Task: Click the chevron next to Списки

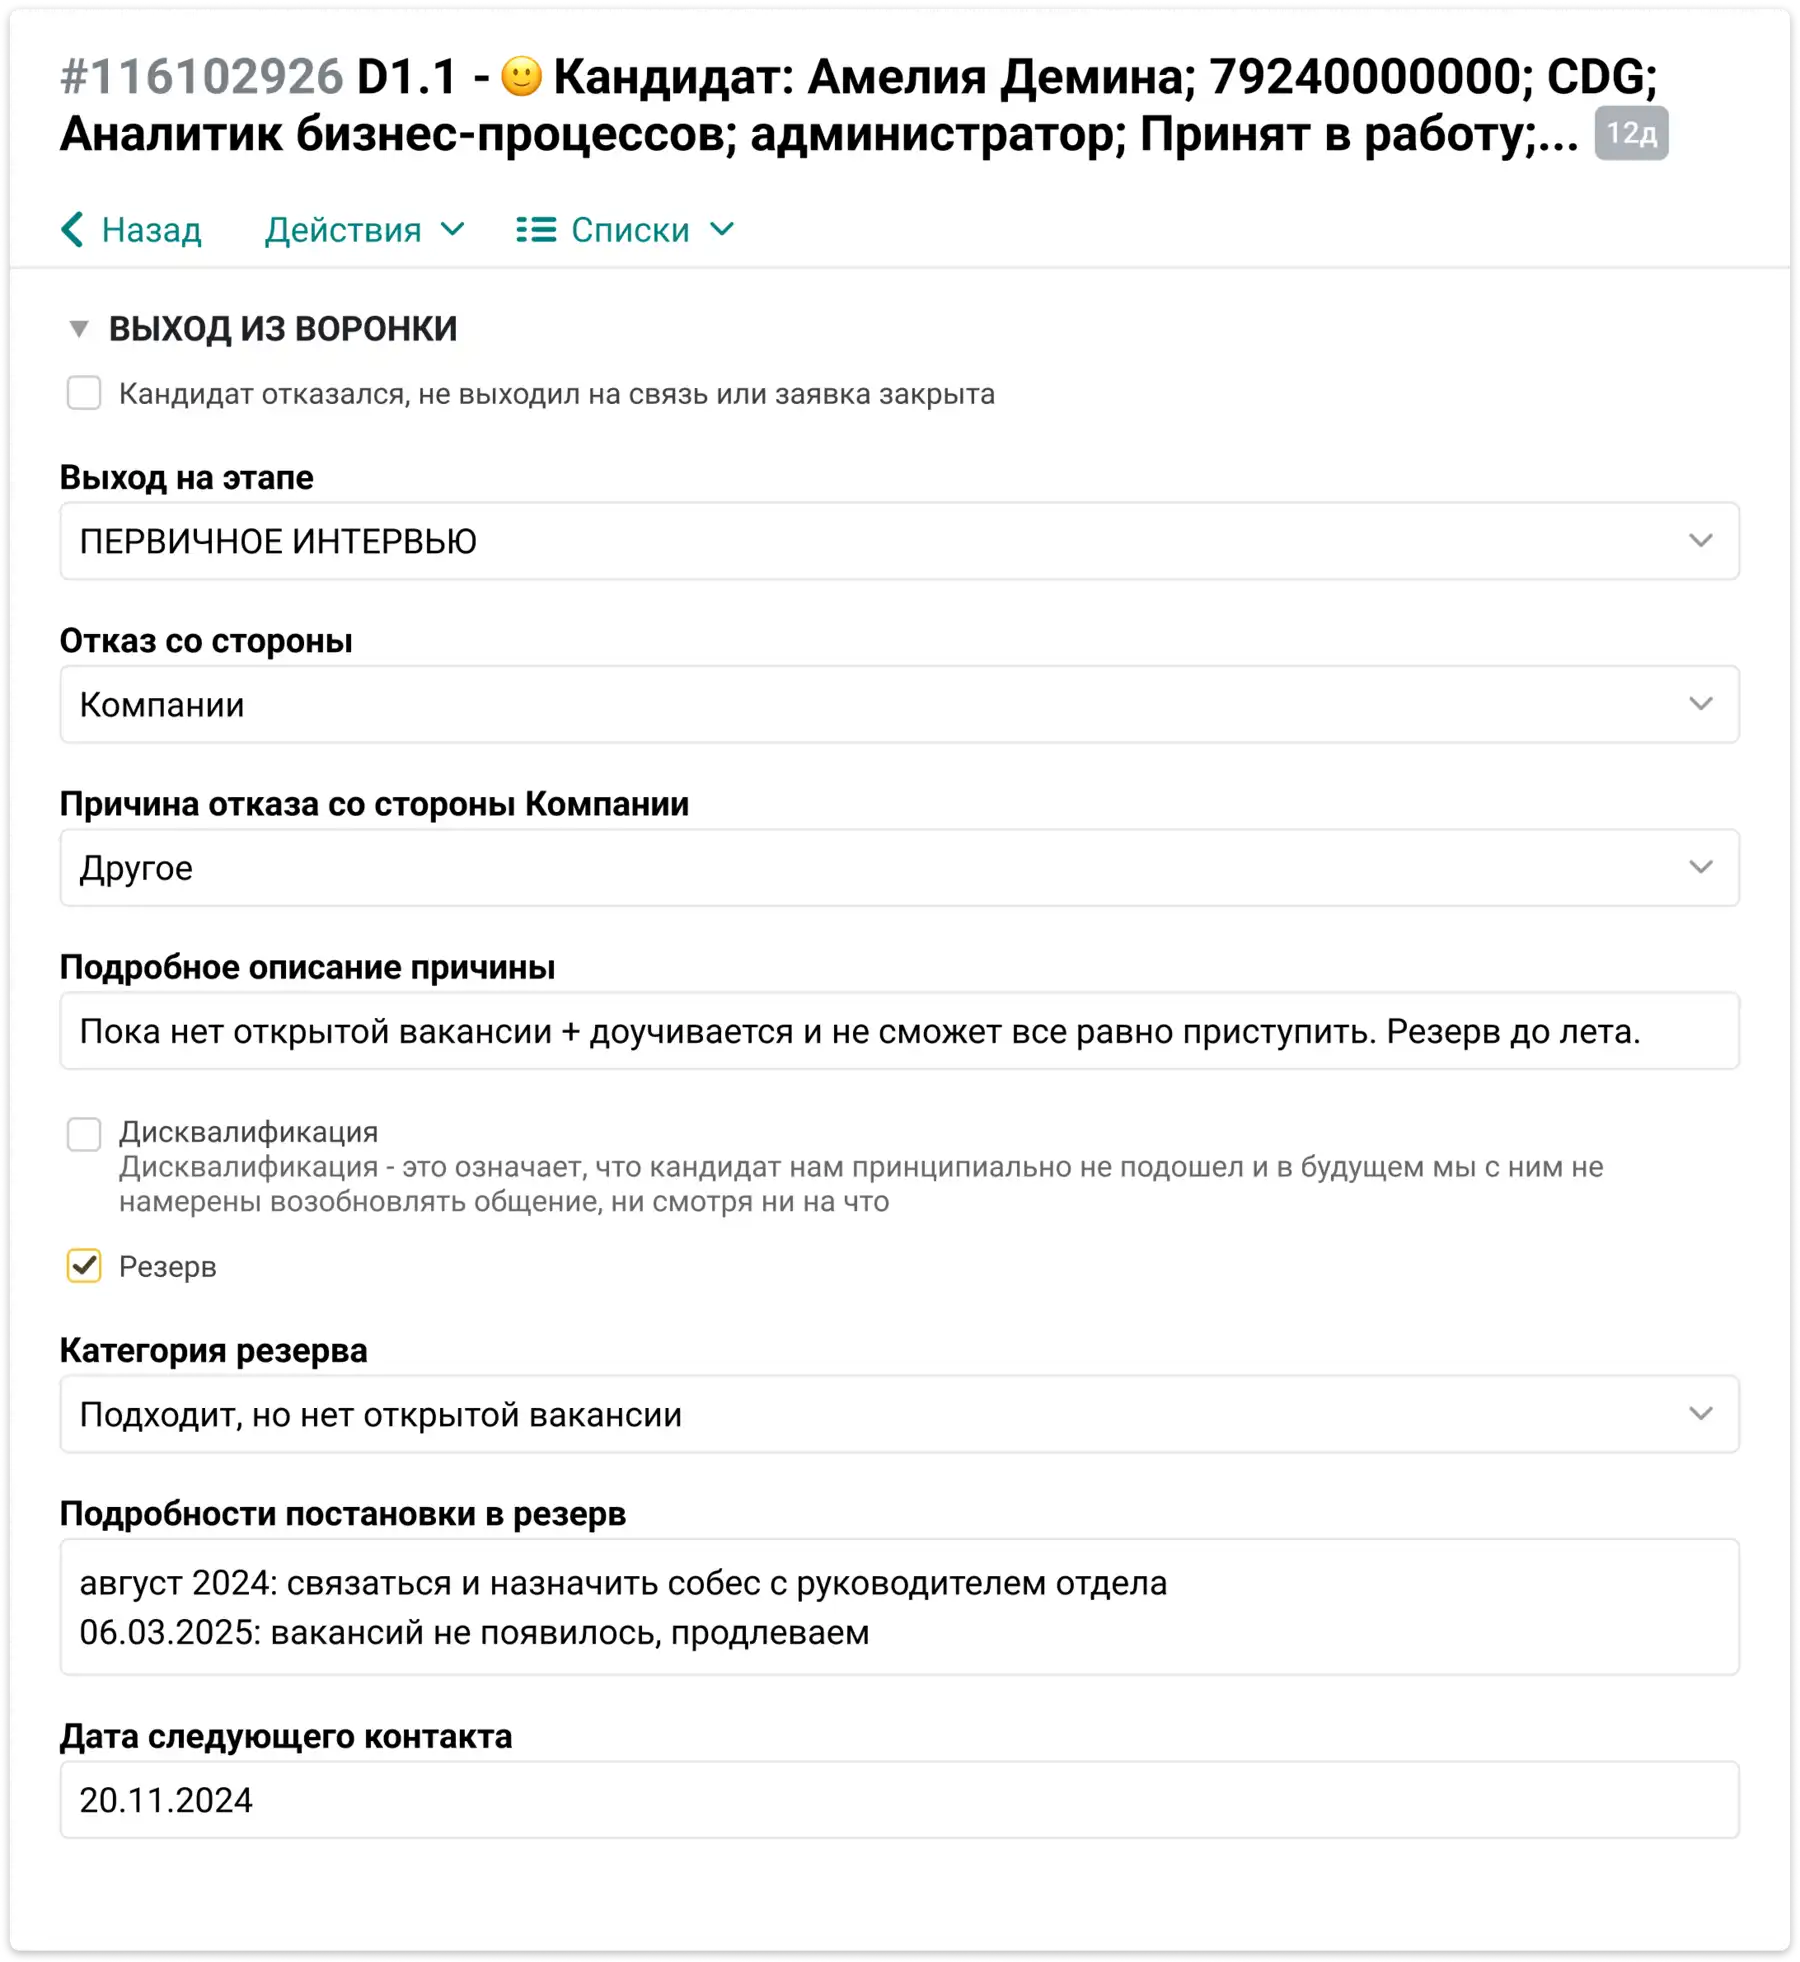Action: pos(722,230)
